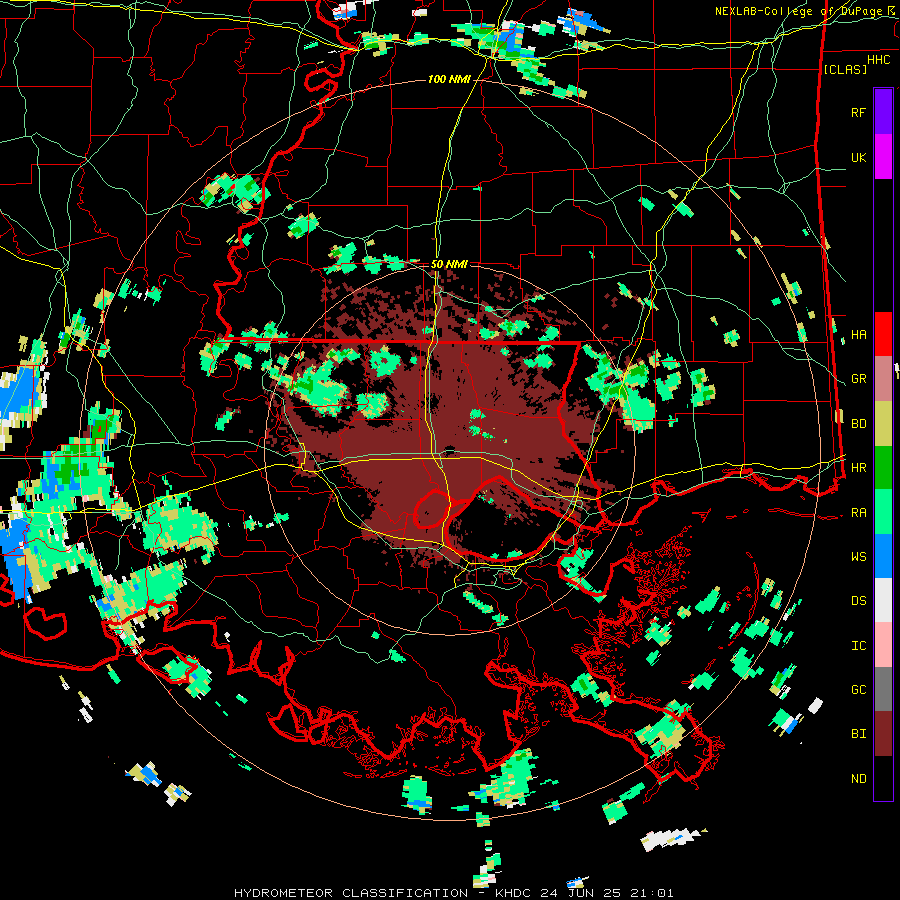Screen dimensions: 900x900
Task: Click the WS legend label
Action: pos(858,557)
